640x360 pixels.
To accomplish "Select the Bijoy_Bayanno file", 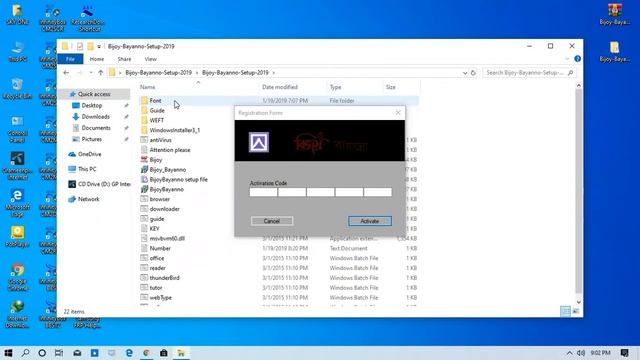I will 168,169.
